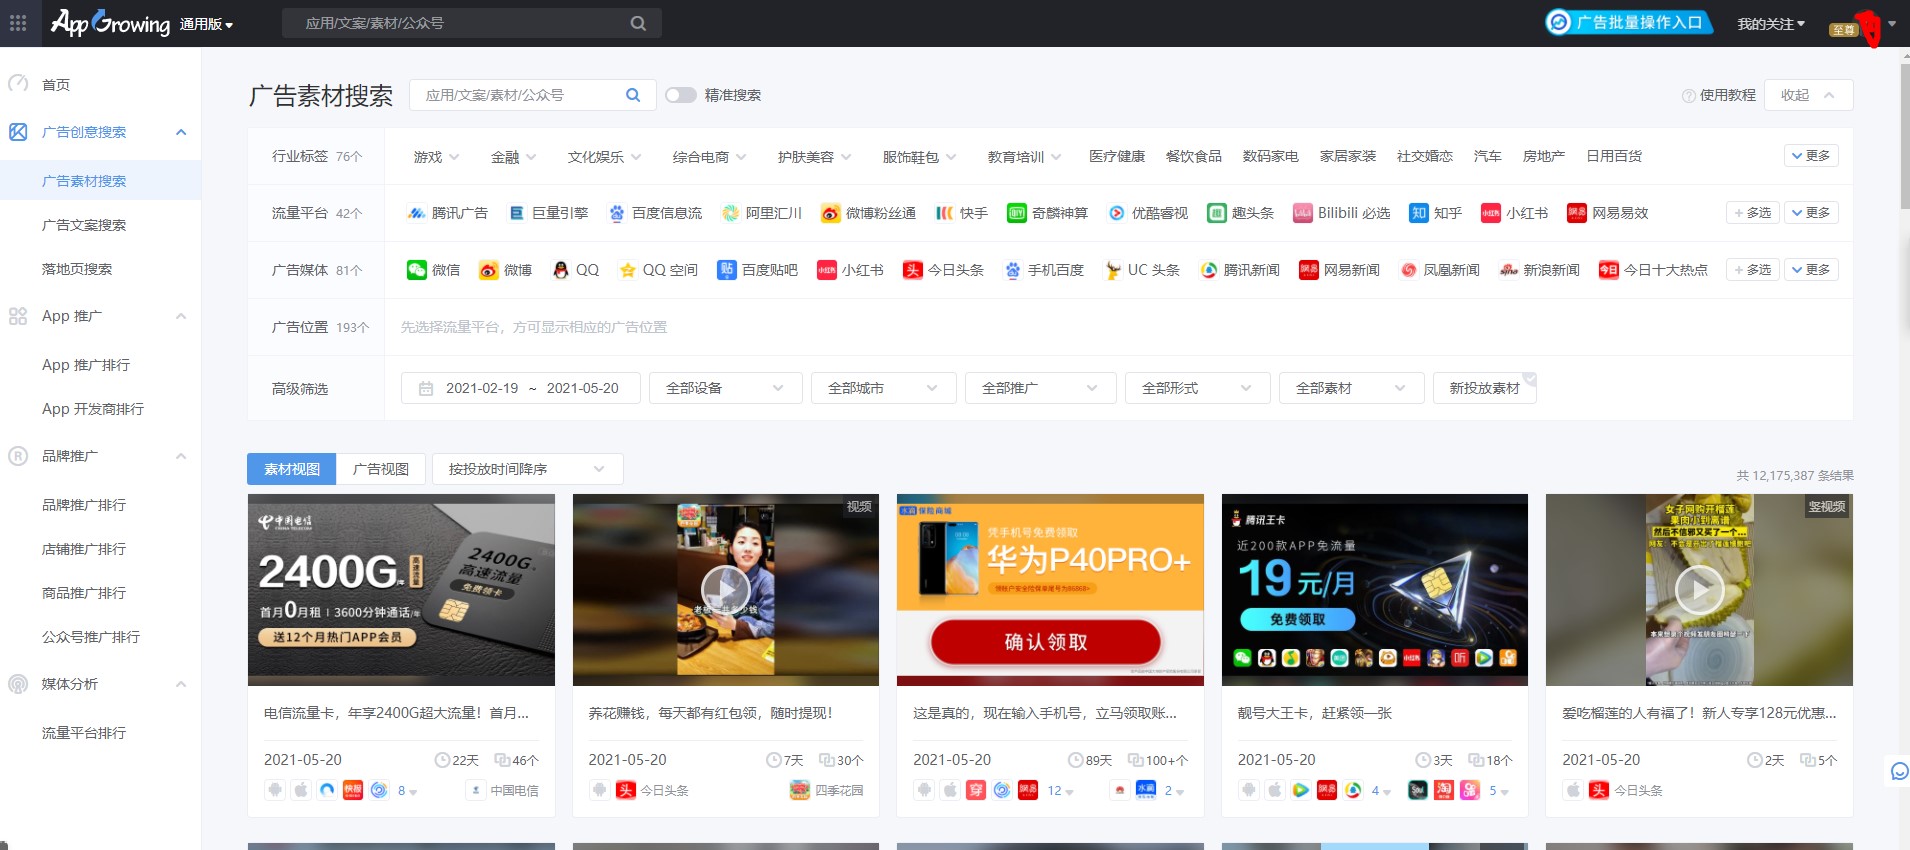Open the 华为P40PRO+ ad thumbnail
1910x850 pixels.
point(1050,590)
